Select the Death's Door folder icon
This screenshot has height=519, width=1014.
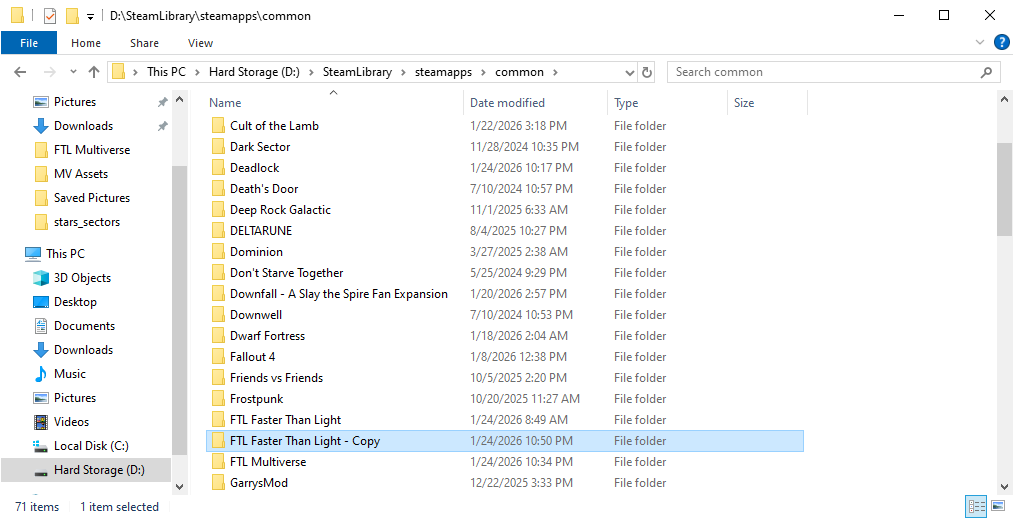pyautogui.click(x=218, y=189)
